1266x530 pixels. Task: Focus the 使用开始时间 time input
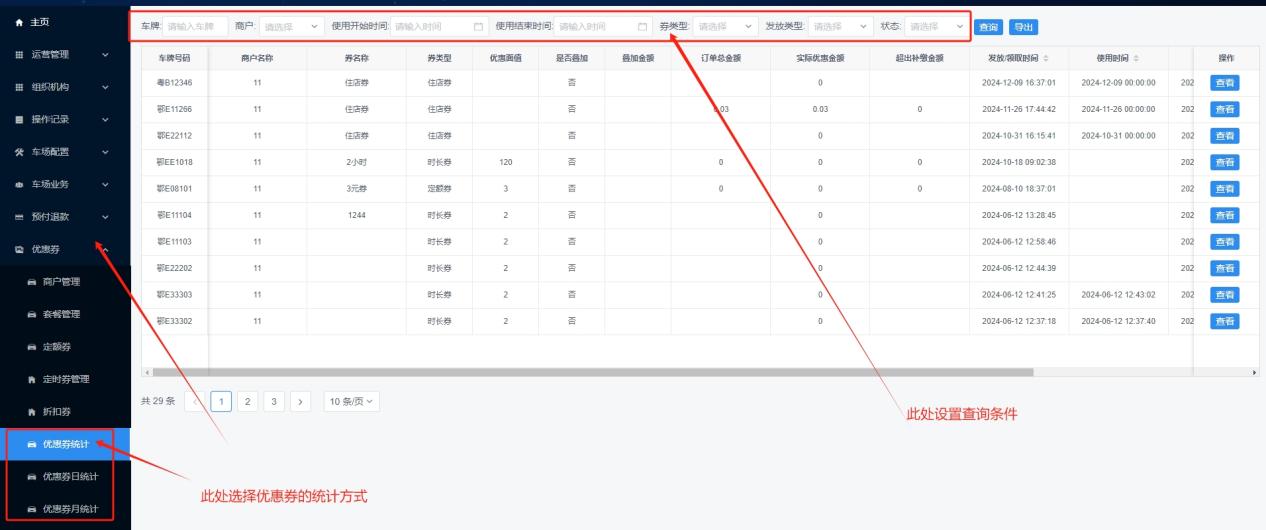(439, 26)
